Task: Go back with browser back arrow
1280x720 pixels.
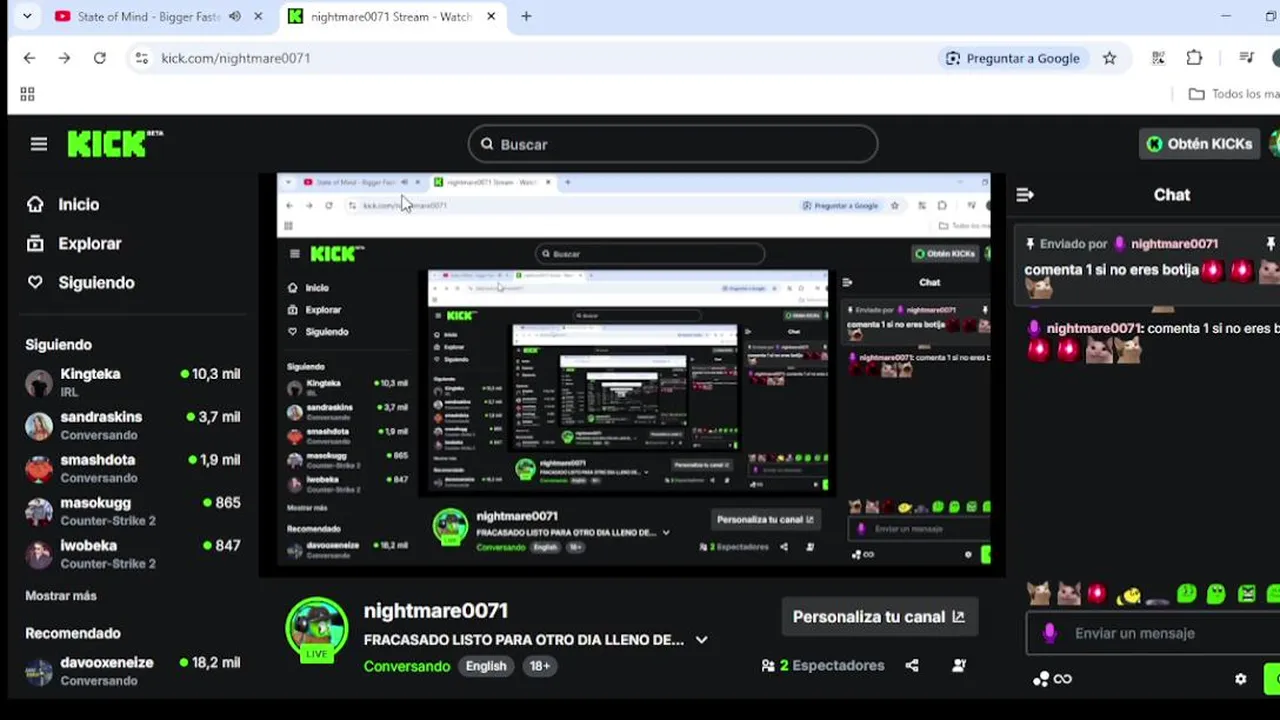Action: (x=29, y=58)
